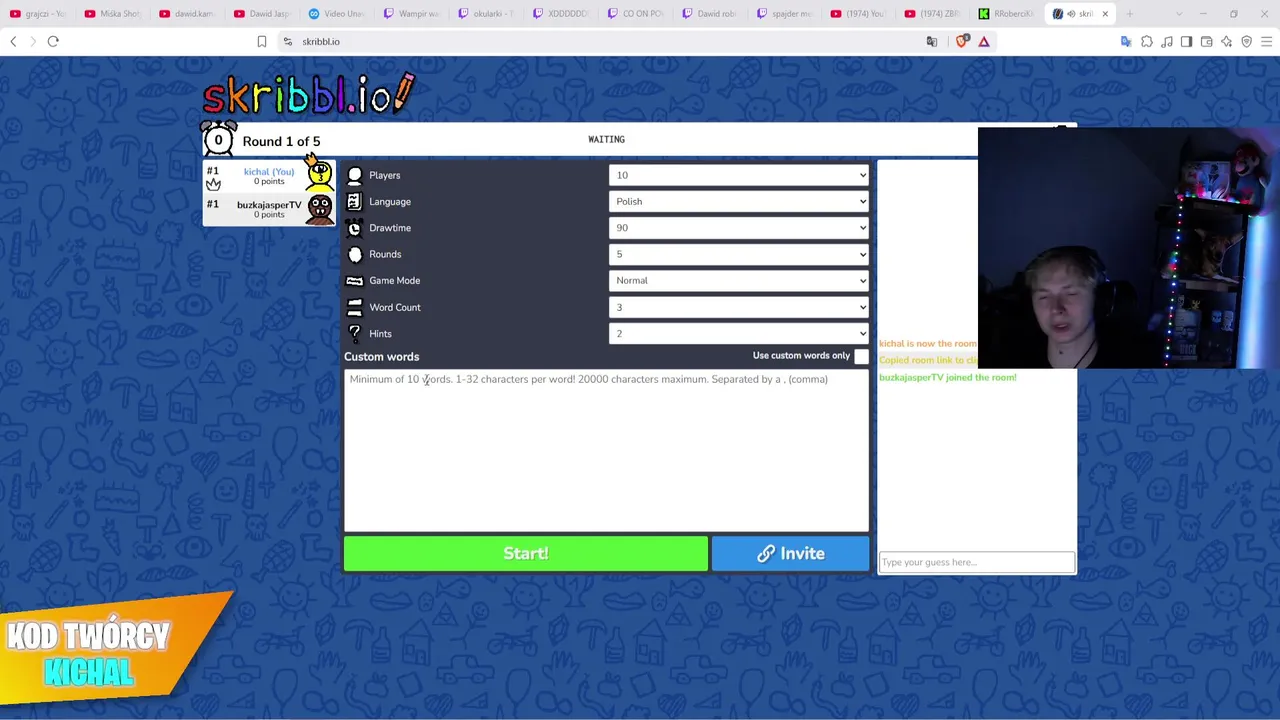Open the Leo AI sparkle icon
1280x720 pixels.
coord(1227,41)
